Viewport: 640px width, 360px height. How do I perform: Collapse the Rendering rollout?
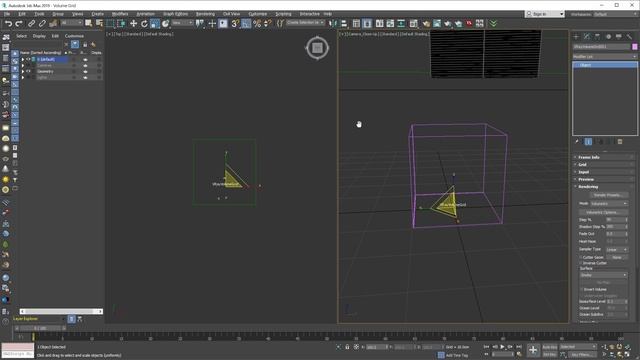coord(604,187)
